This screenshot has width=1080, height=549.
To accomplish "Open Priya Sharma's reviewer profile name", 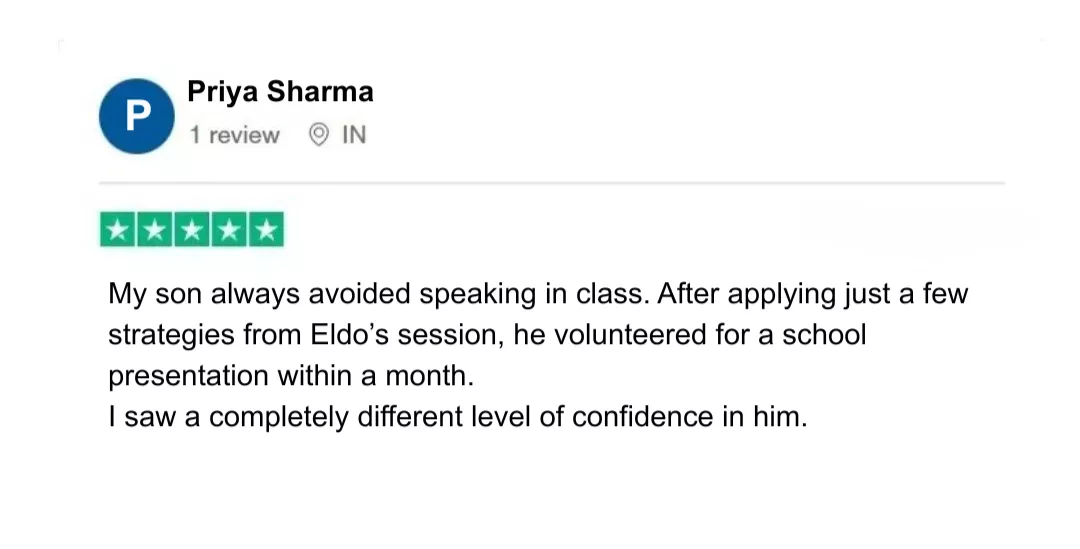I will [280, 92].
